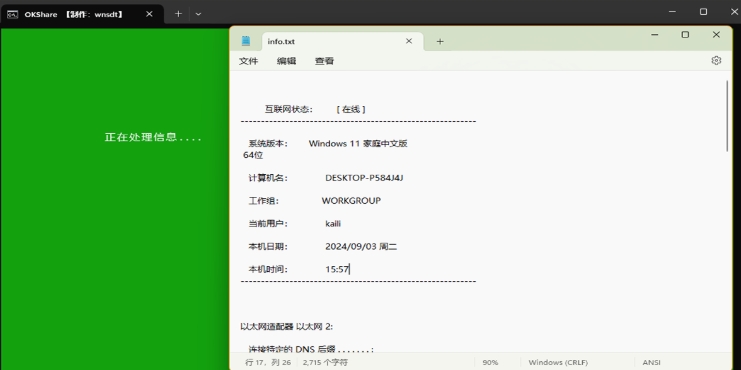The image size is (741, 370).
Task: Click the Notepad app icon beside info.txt tab
Action: 246,41
